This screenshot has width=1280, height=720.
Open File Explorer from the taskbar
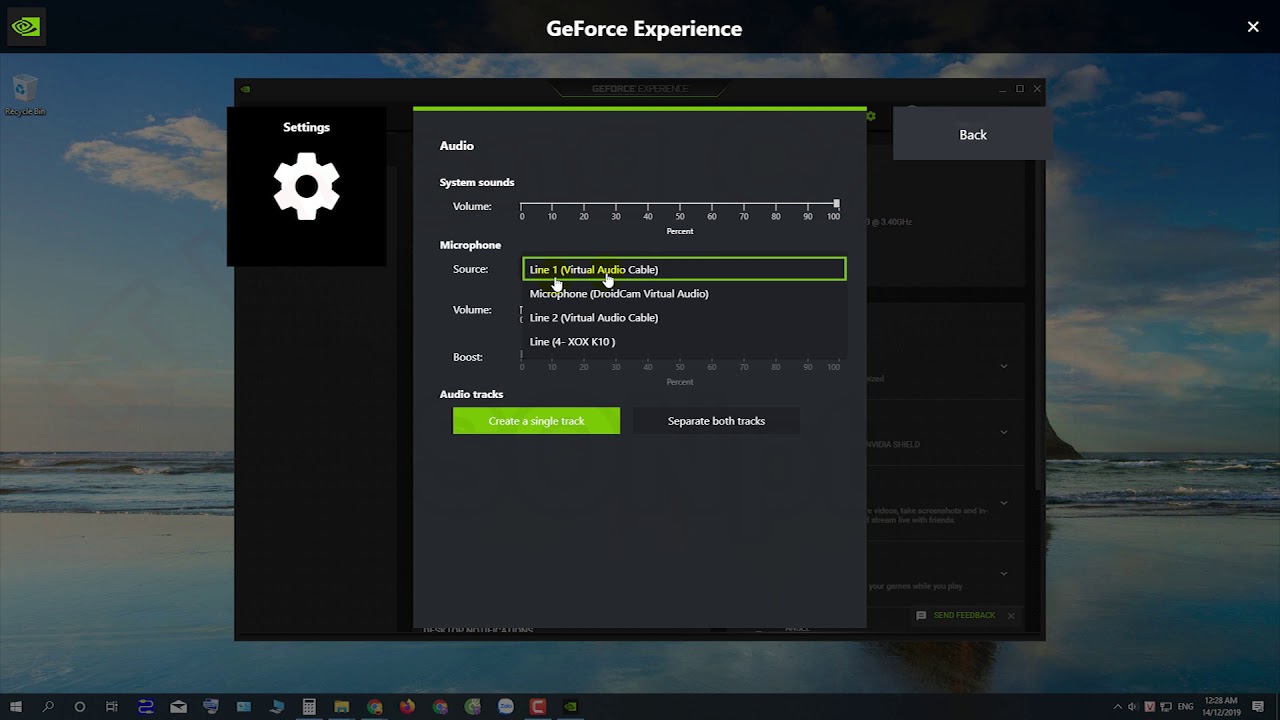(341, 707)
